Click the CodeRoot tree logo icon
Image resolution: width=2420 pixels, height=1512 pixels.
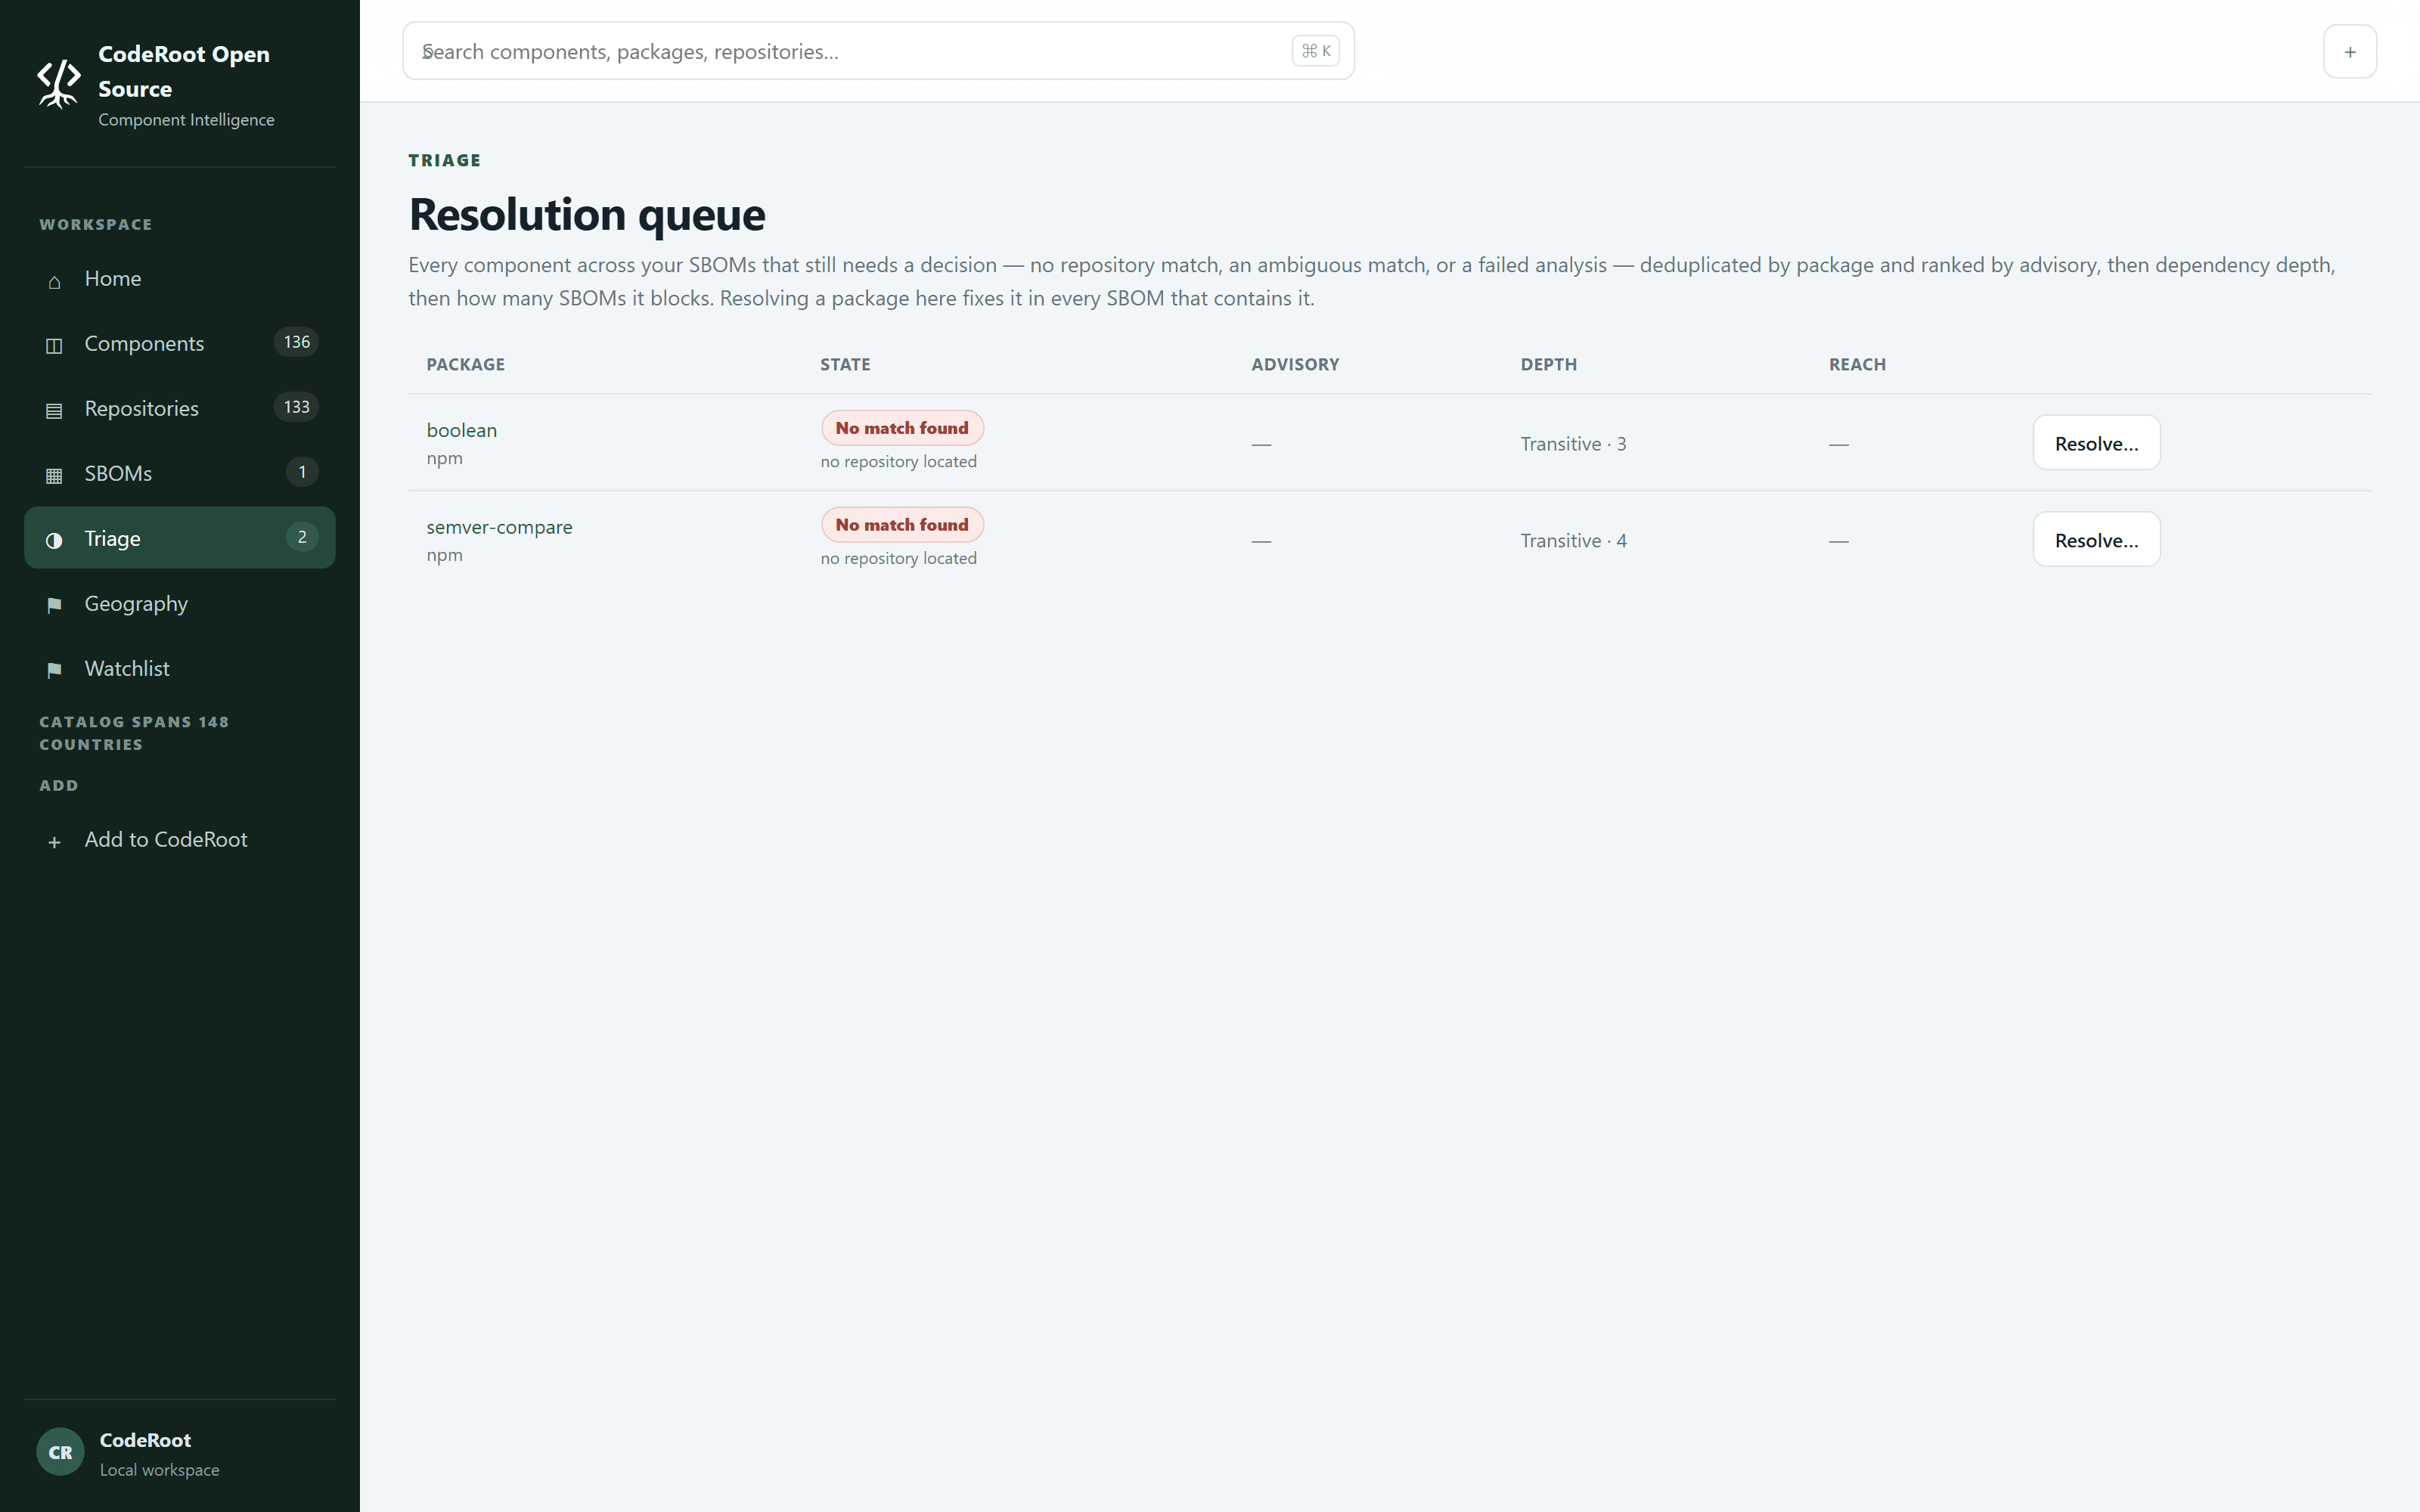59,84
